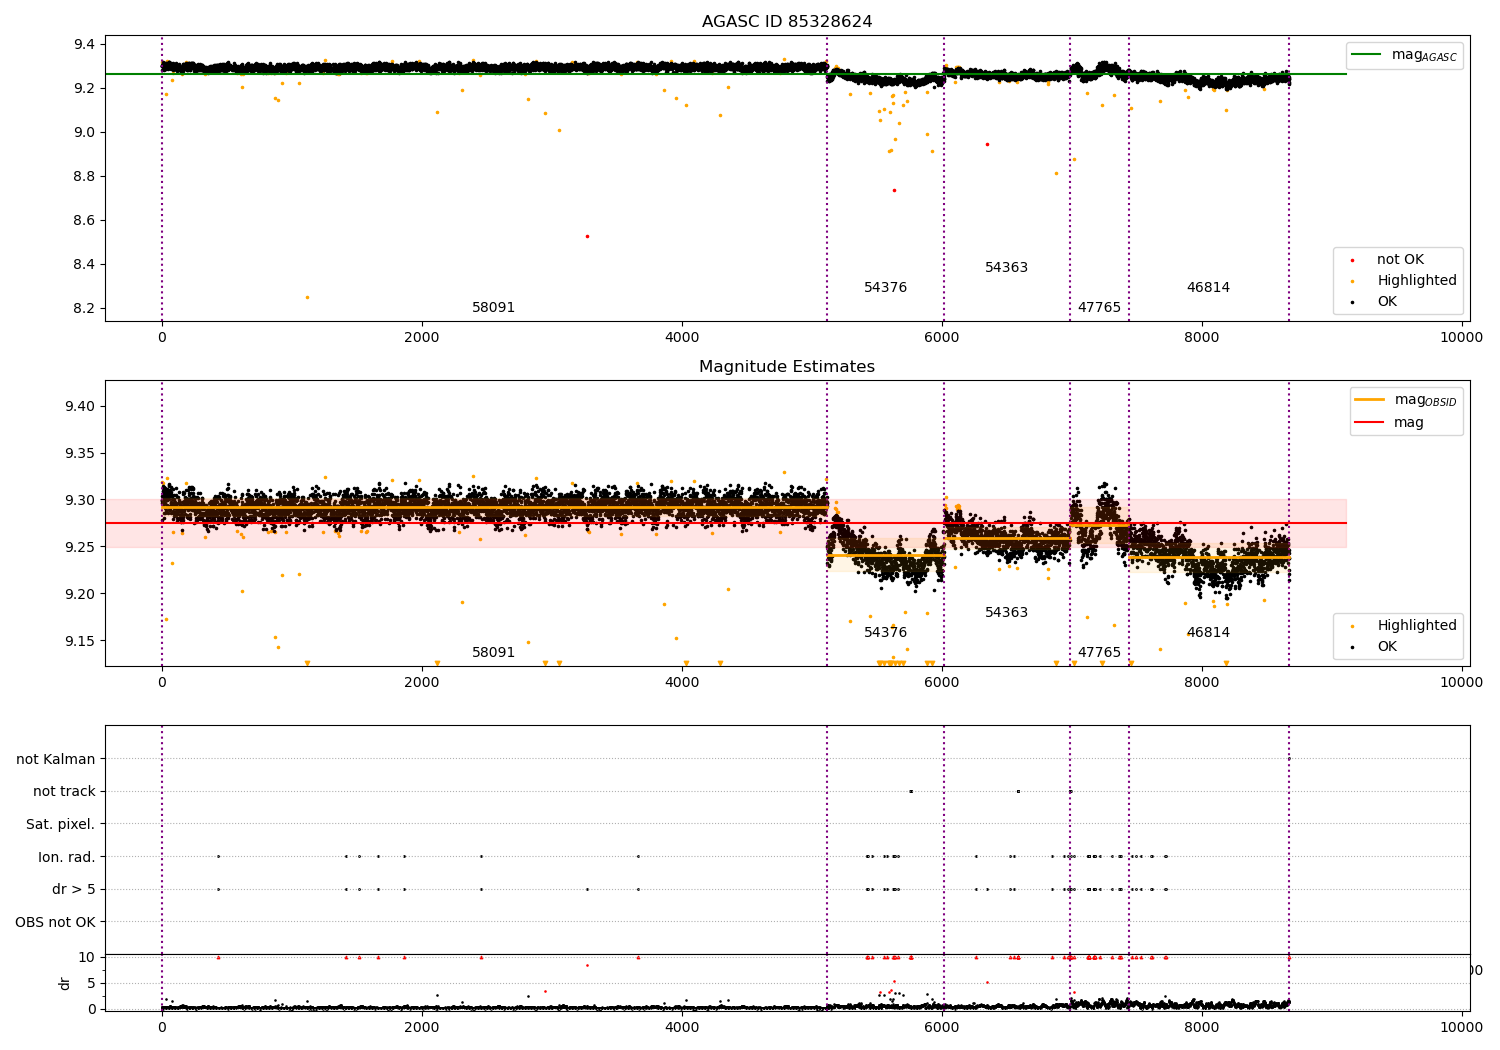Click the 8000 x-tick under the dr plot
The height and width of the screenshot is (1050, 1500).
pyautogui.click(x=1202, y=1027)
